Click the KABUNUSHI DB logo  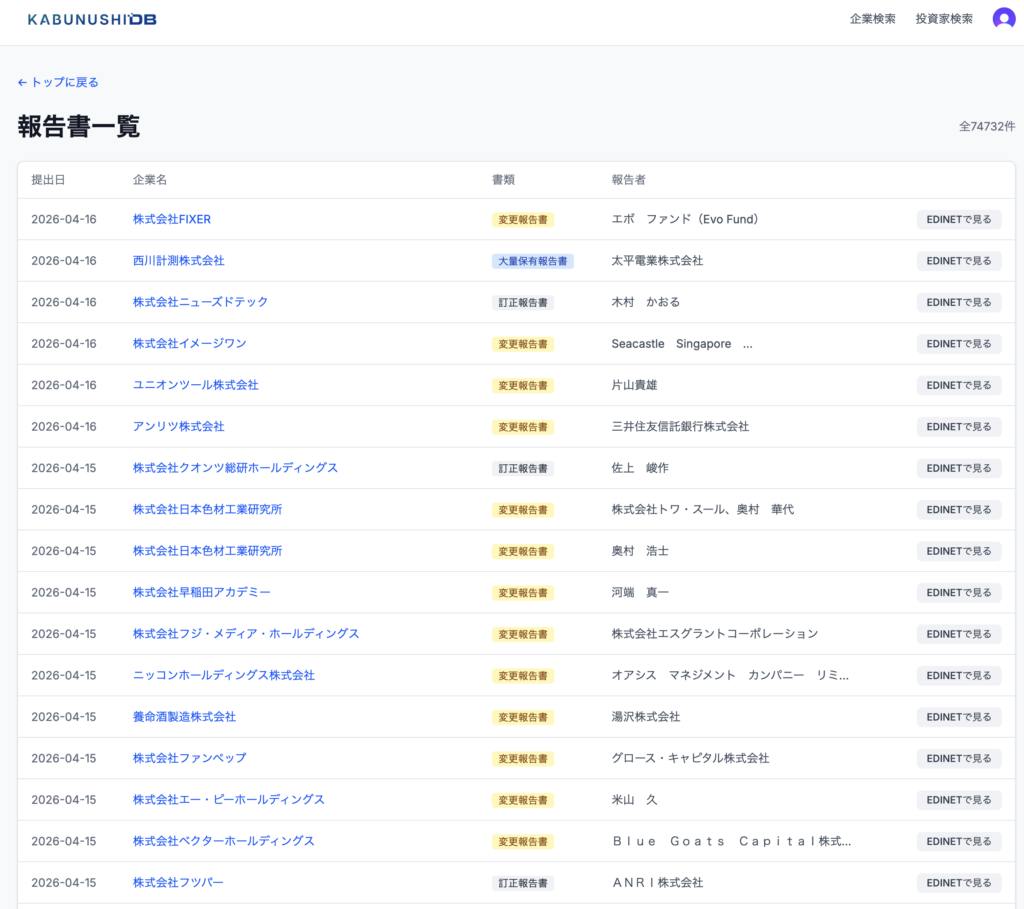[x=92, y=19]
